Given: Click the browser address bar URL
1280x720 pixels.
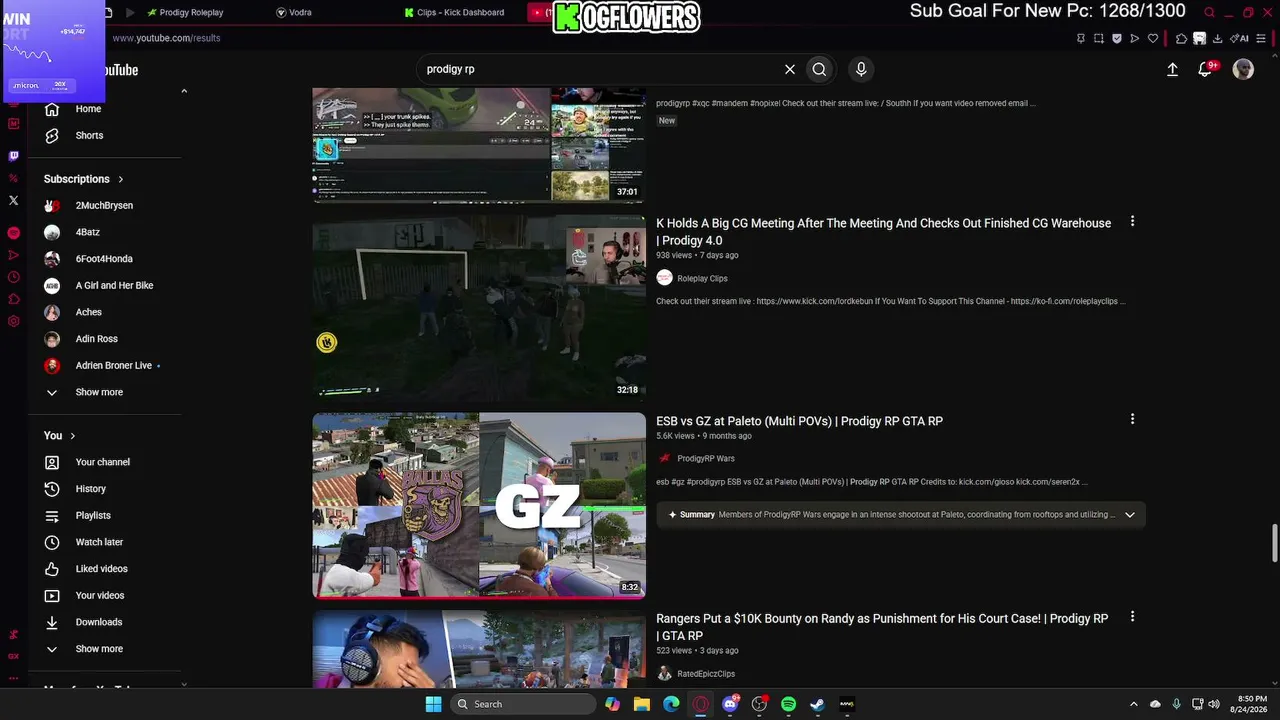Looking at the screenshot, I should [x=166, y=38].
